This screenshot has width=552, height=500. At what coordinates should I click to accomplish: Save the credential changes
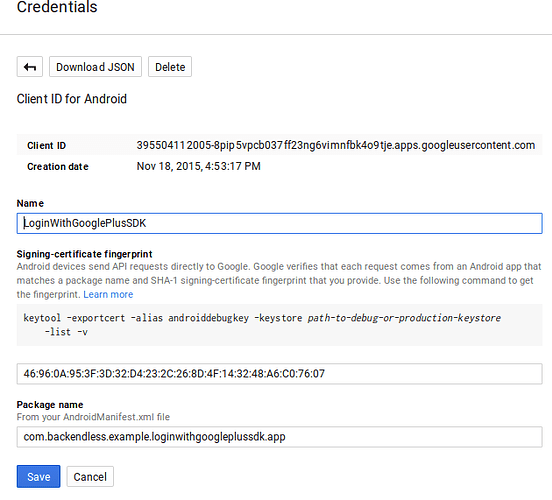38,477
